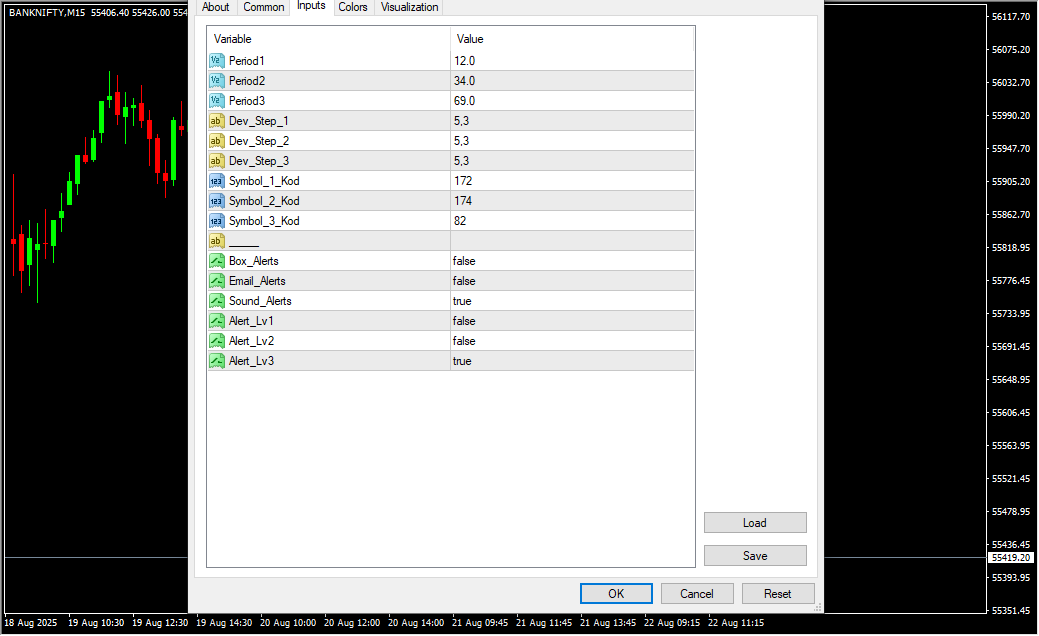Open the About tab
The width and height of the screenshot is (1039, 636).
click(216, 7)
